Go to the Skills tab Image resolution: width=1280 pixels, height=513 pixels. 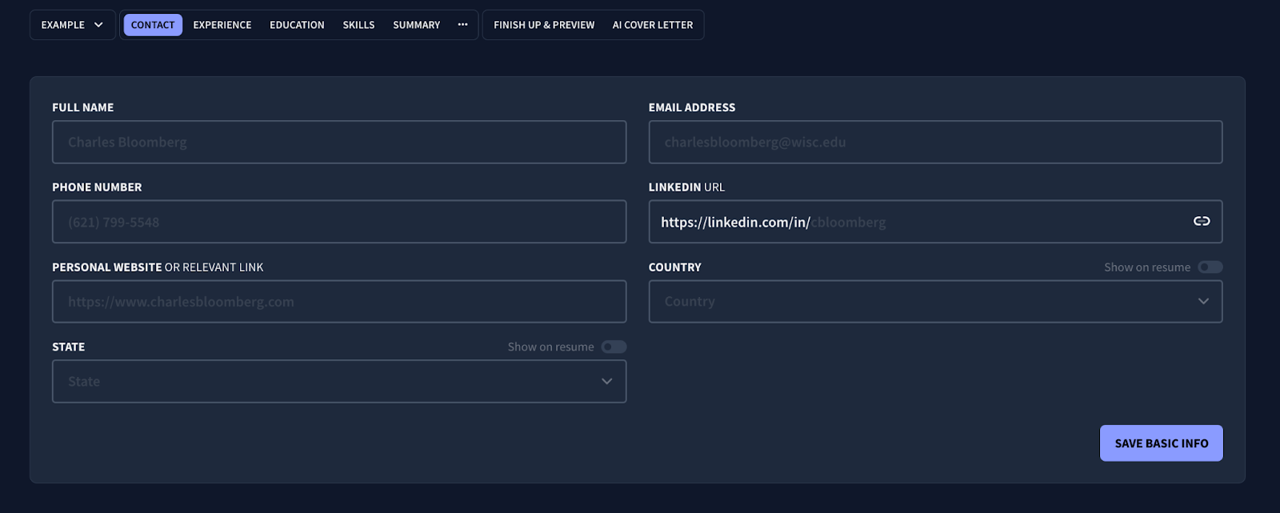358,25
